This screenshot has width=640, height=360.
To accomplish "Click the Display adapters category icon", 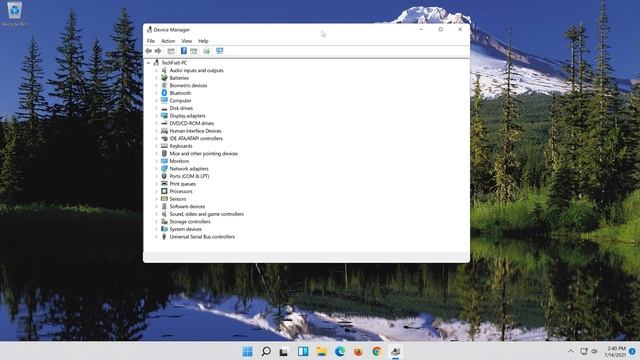I will tap(164, 116).
